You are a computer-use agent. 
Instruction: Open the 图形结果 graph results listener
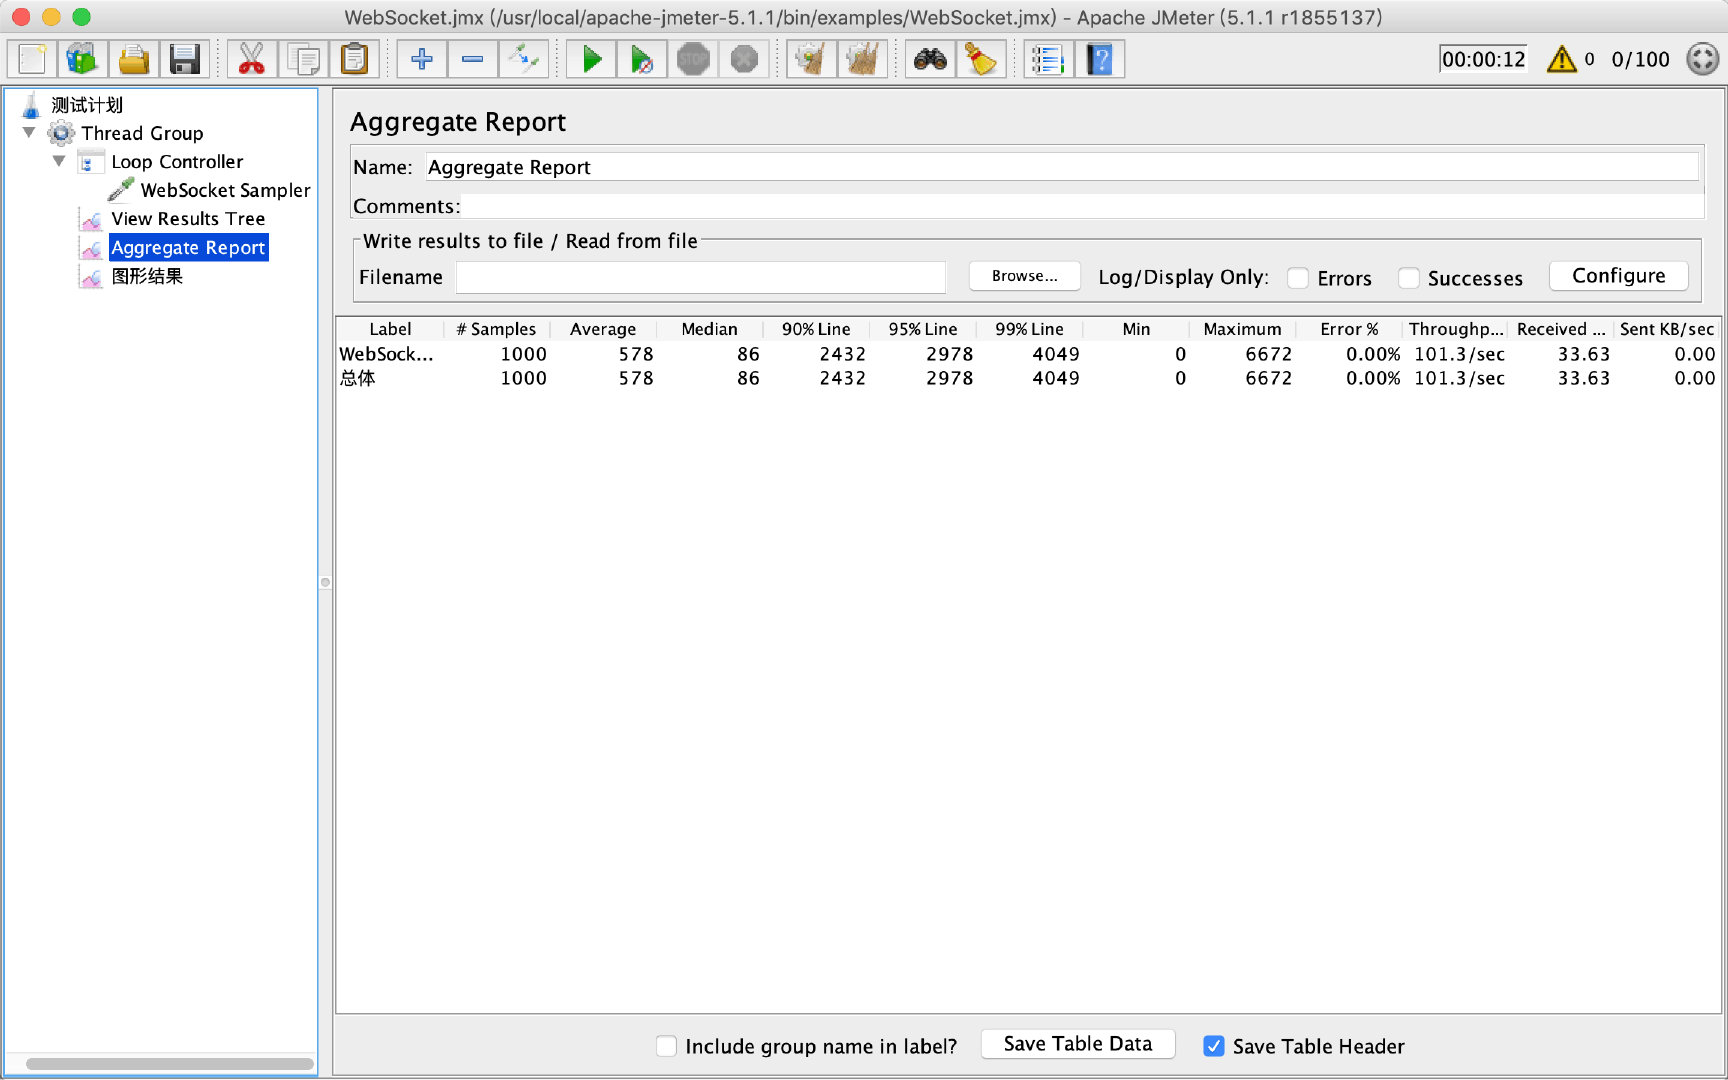coord(147,276)
